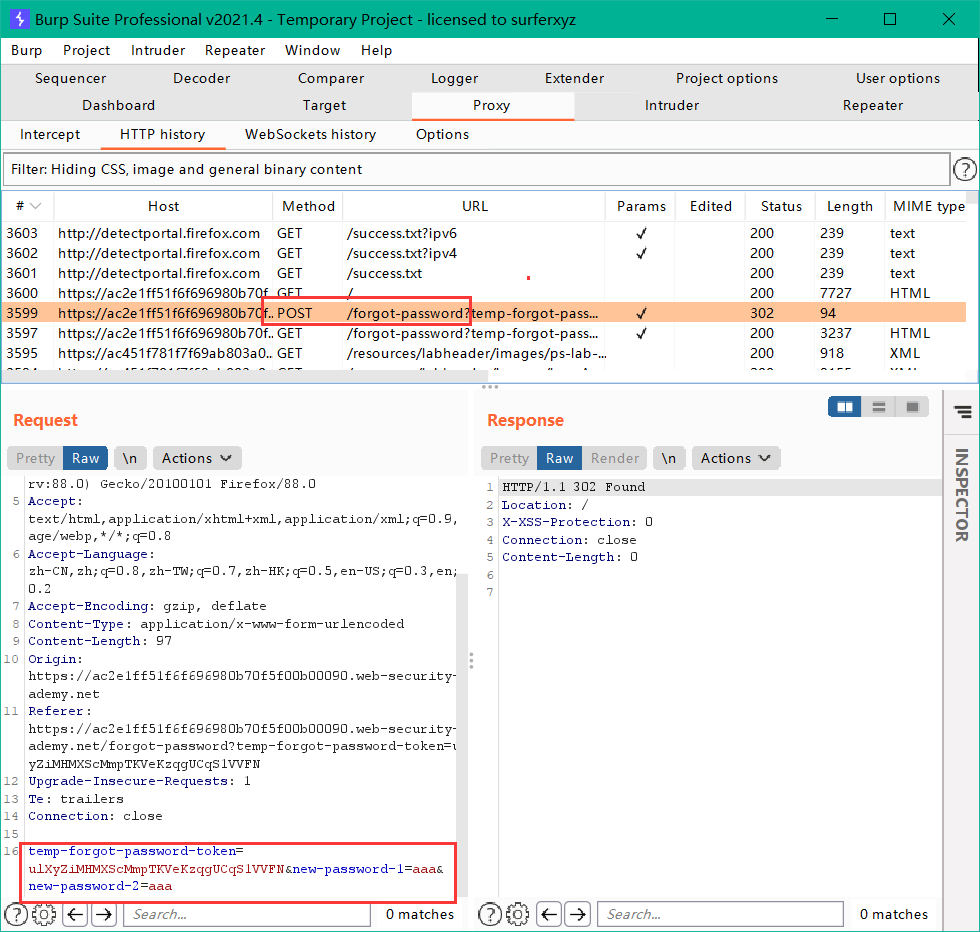Click the filter bar to edit filter
This screenshot has width=980, height=932.
[476, 169]
